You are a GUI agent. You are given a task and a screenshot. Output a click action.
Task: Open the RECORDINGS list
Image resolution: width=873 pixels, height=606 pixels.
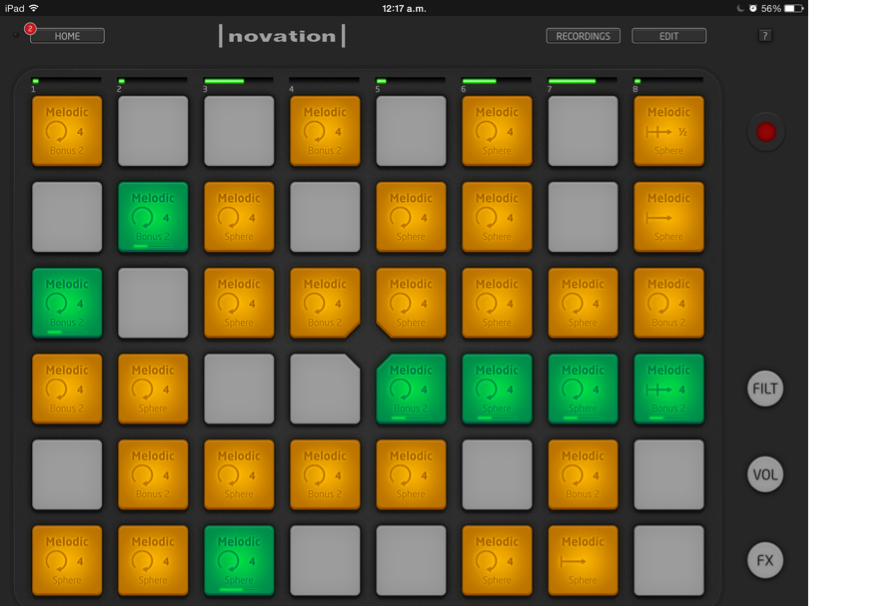tap(583, 36)
